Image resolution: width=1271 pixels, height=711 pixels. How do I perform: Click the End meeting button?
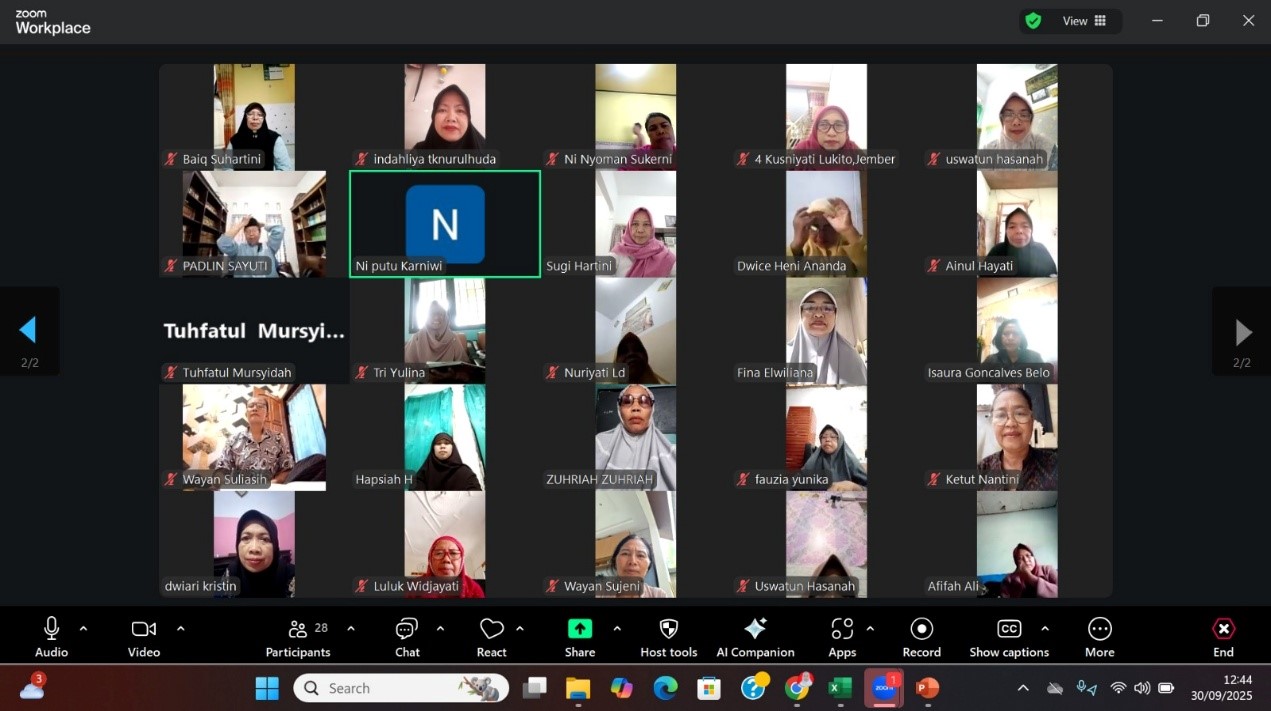tap(1223, 637)
